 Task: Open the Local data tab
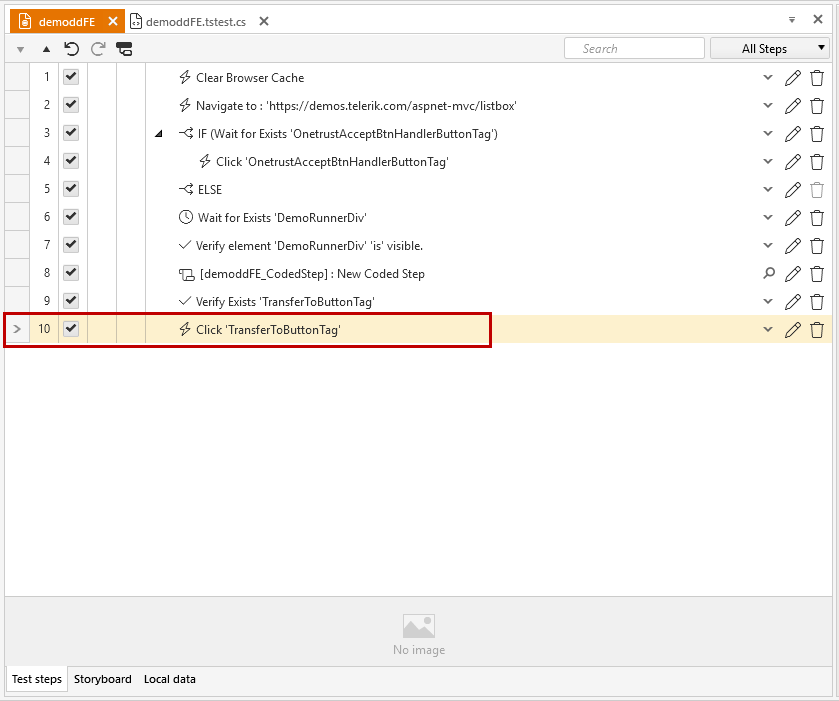(x=169, y=679)
